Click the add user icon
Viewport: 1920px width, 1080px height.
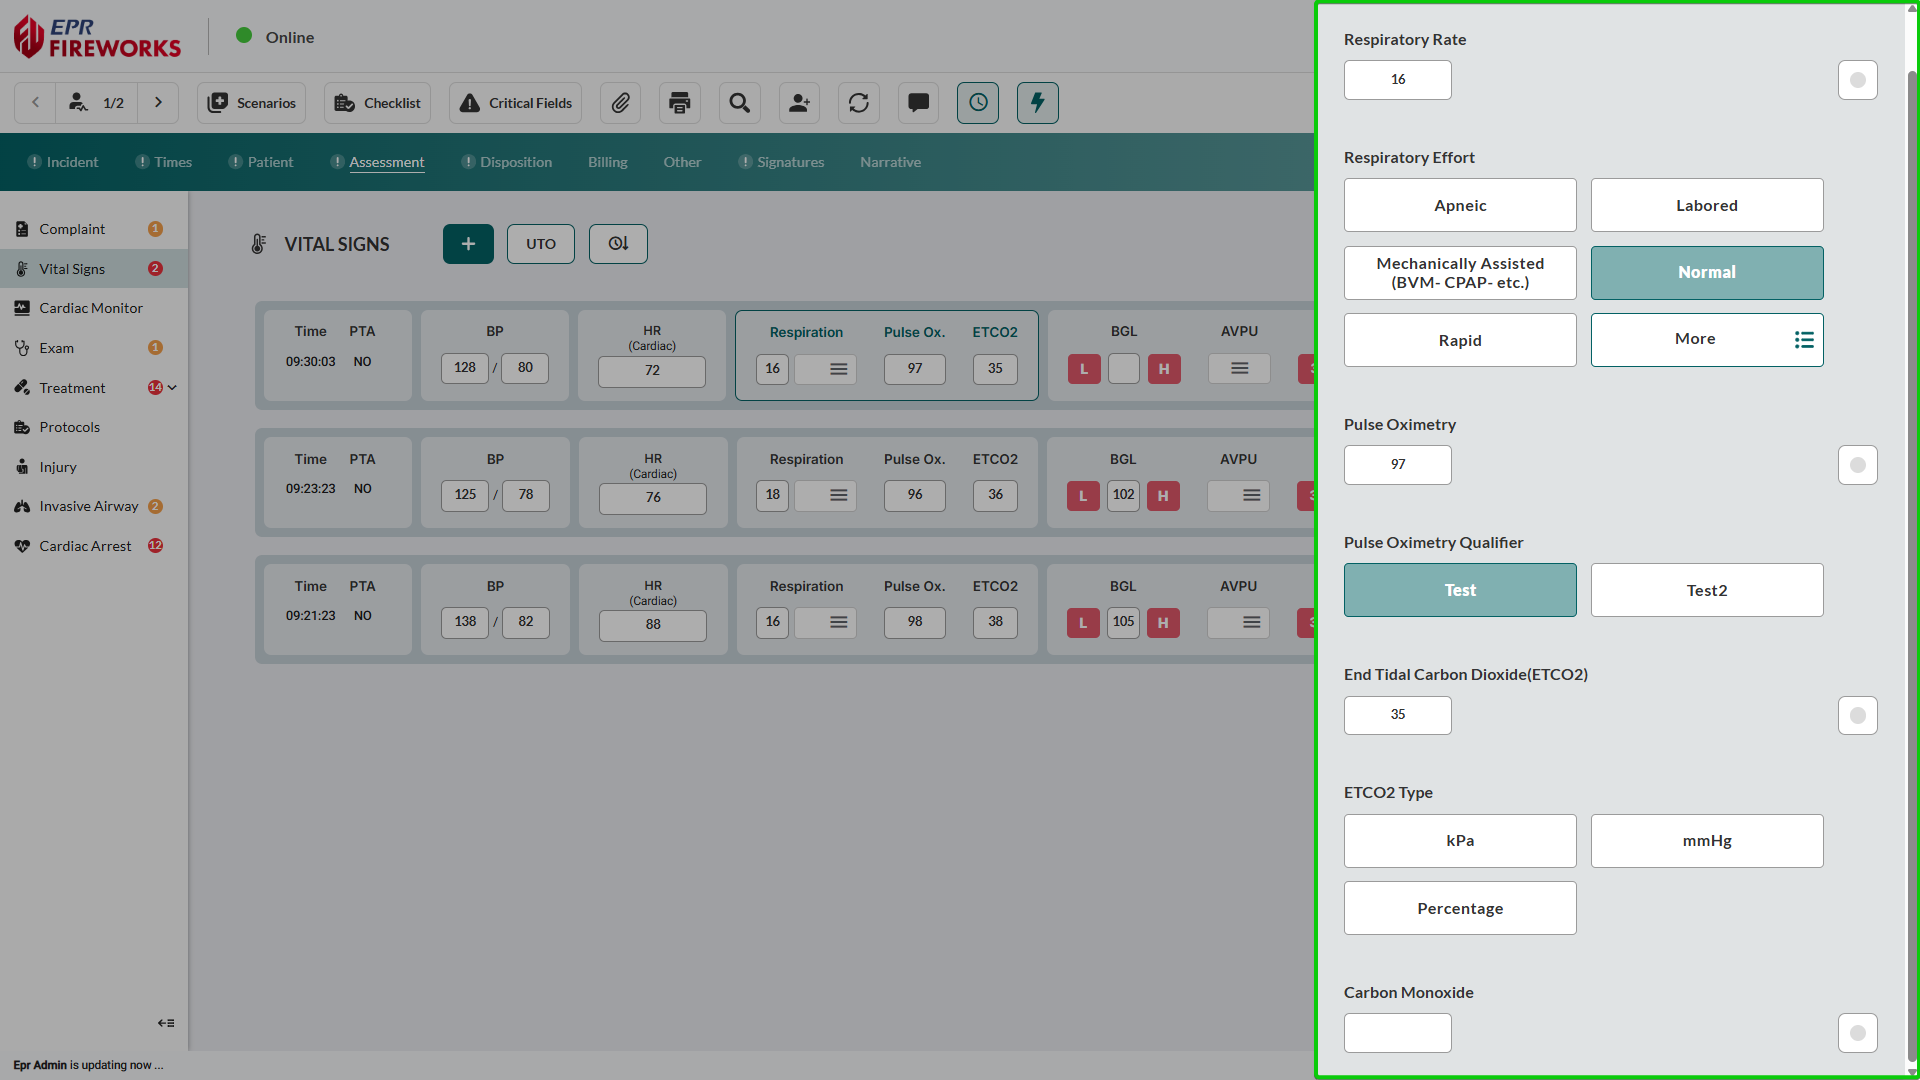tap(799, 103)
